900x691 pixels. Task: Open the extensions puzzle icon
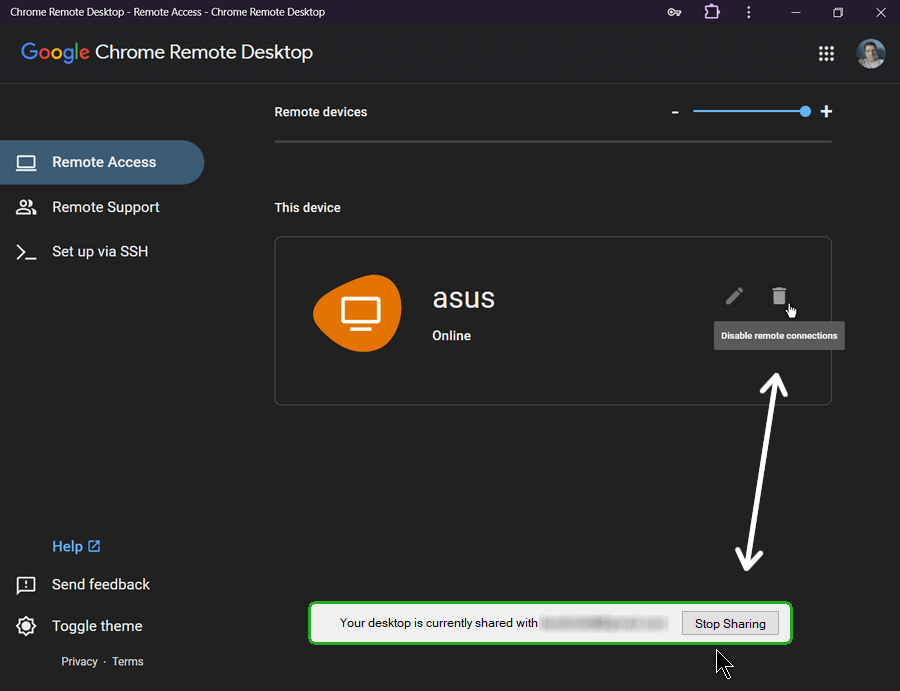712,12
